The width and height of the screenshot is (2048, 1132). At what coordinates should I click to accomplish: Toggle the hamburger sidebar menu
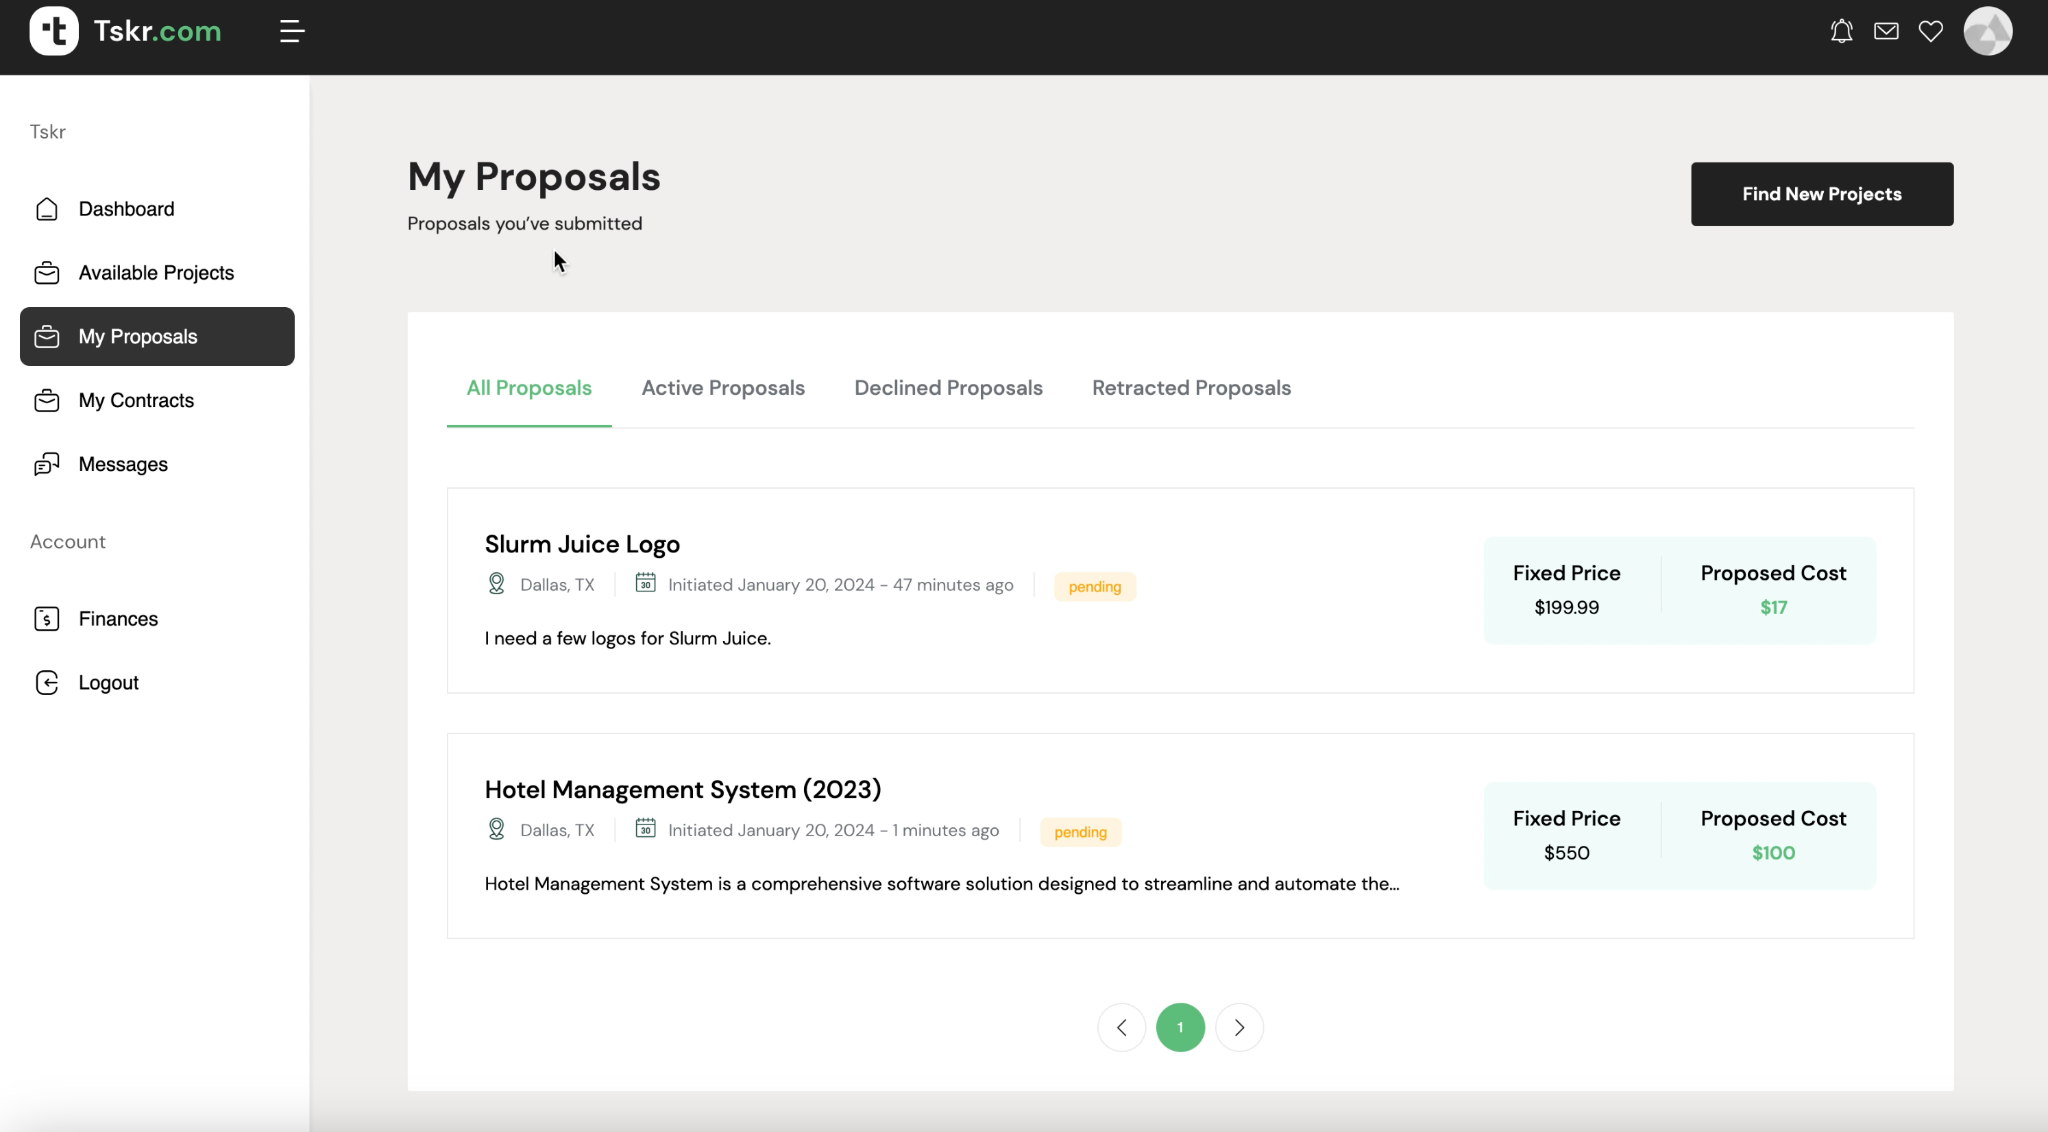click(291, 32)
